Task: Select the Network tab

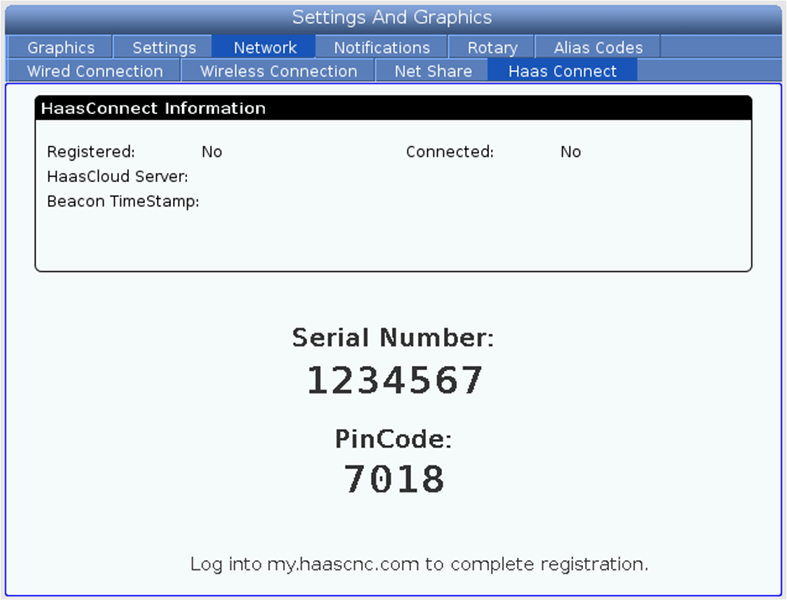Action: click(x=265, y=47)
